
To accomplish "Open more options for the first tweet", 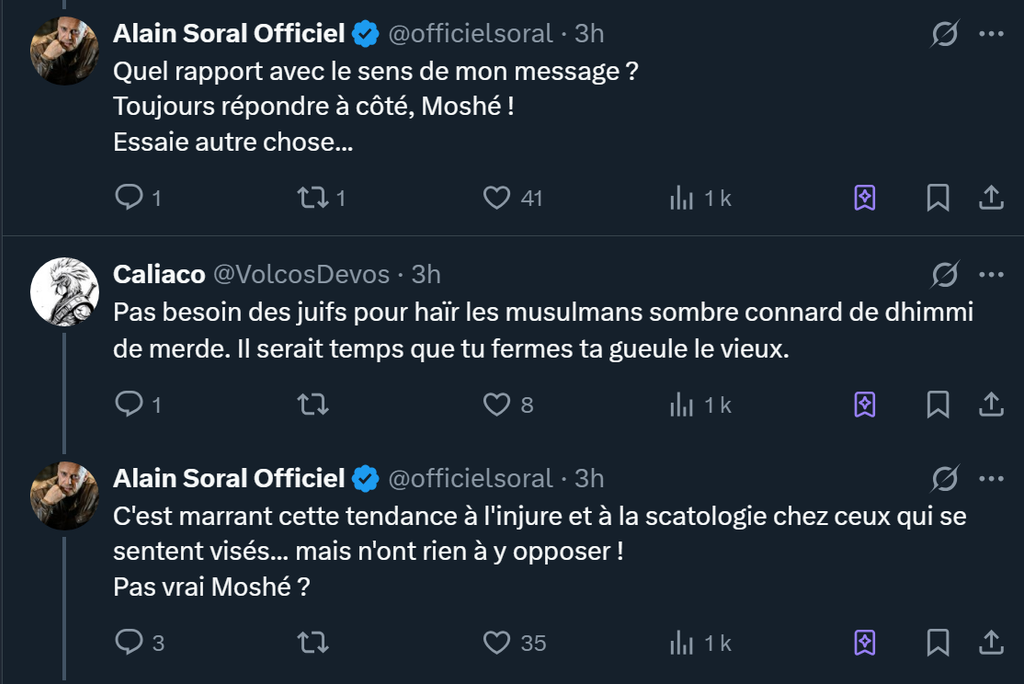I will coord(990,34).
